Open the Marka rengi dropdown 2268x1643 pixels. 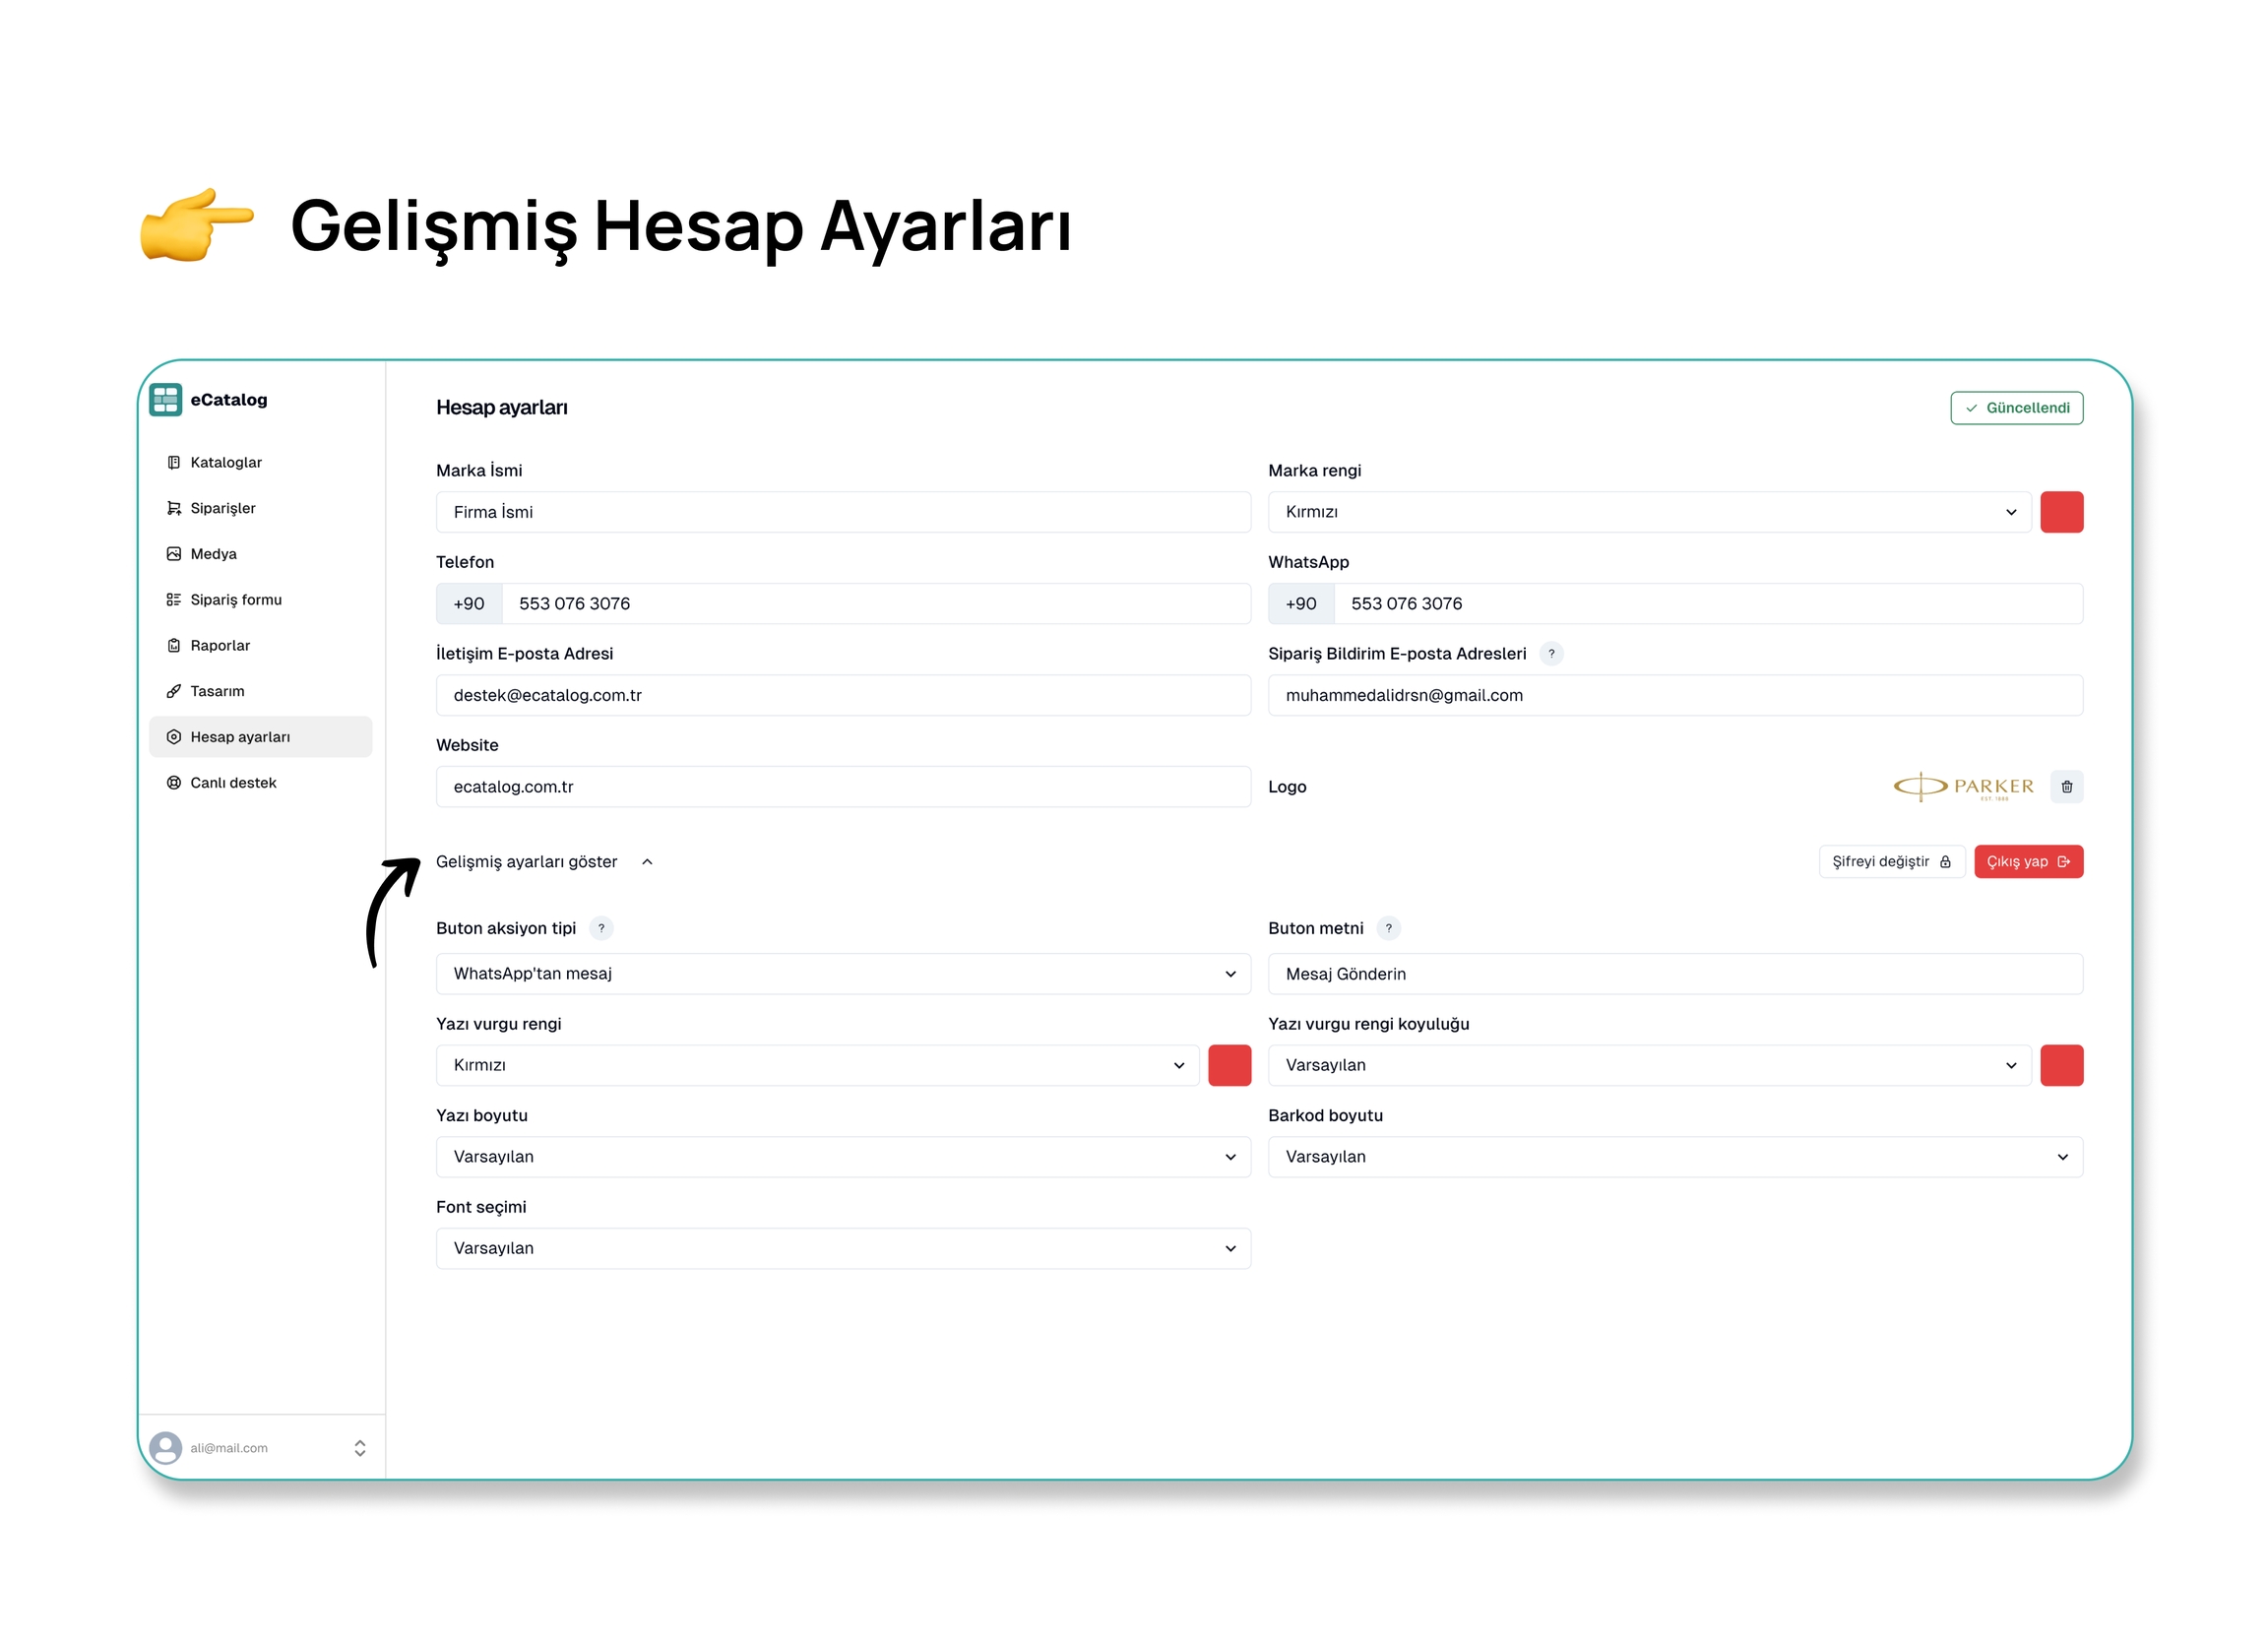(x=1649, y=512)
